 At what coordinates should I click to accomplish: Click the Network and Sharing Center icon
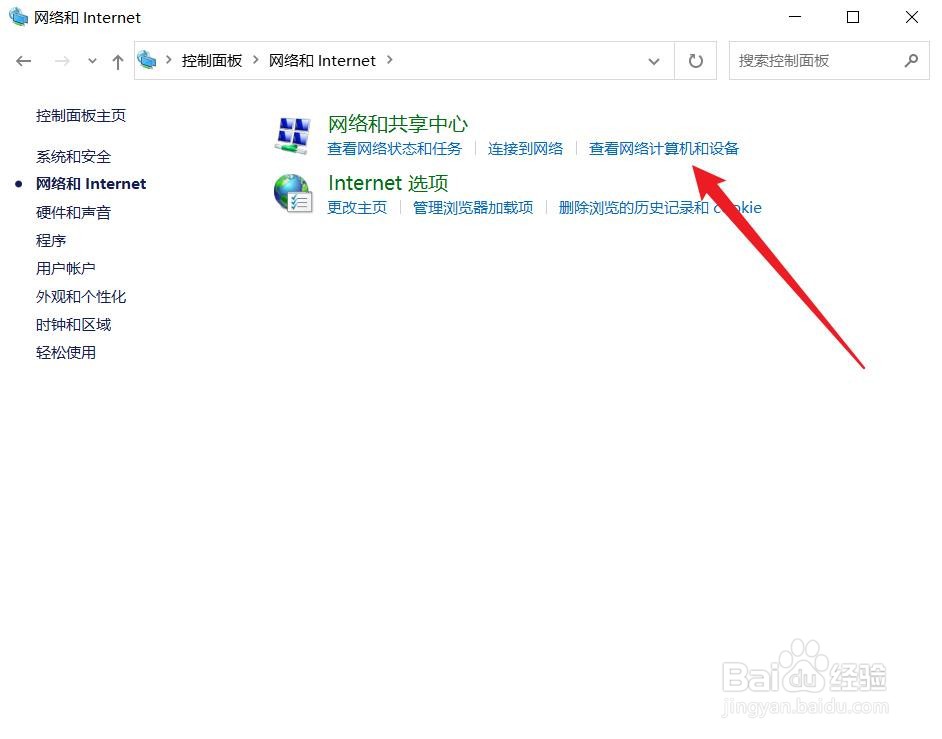pyautogui.click(x=292, y=135)
